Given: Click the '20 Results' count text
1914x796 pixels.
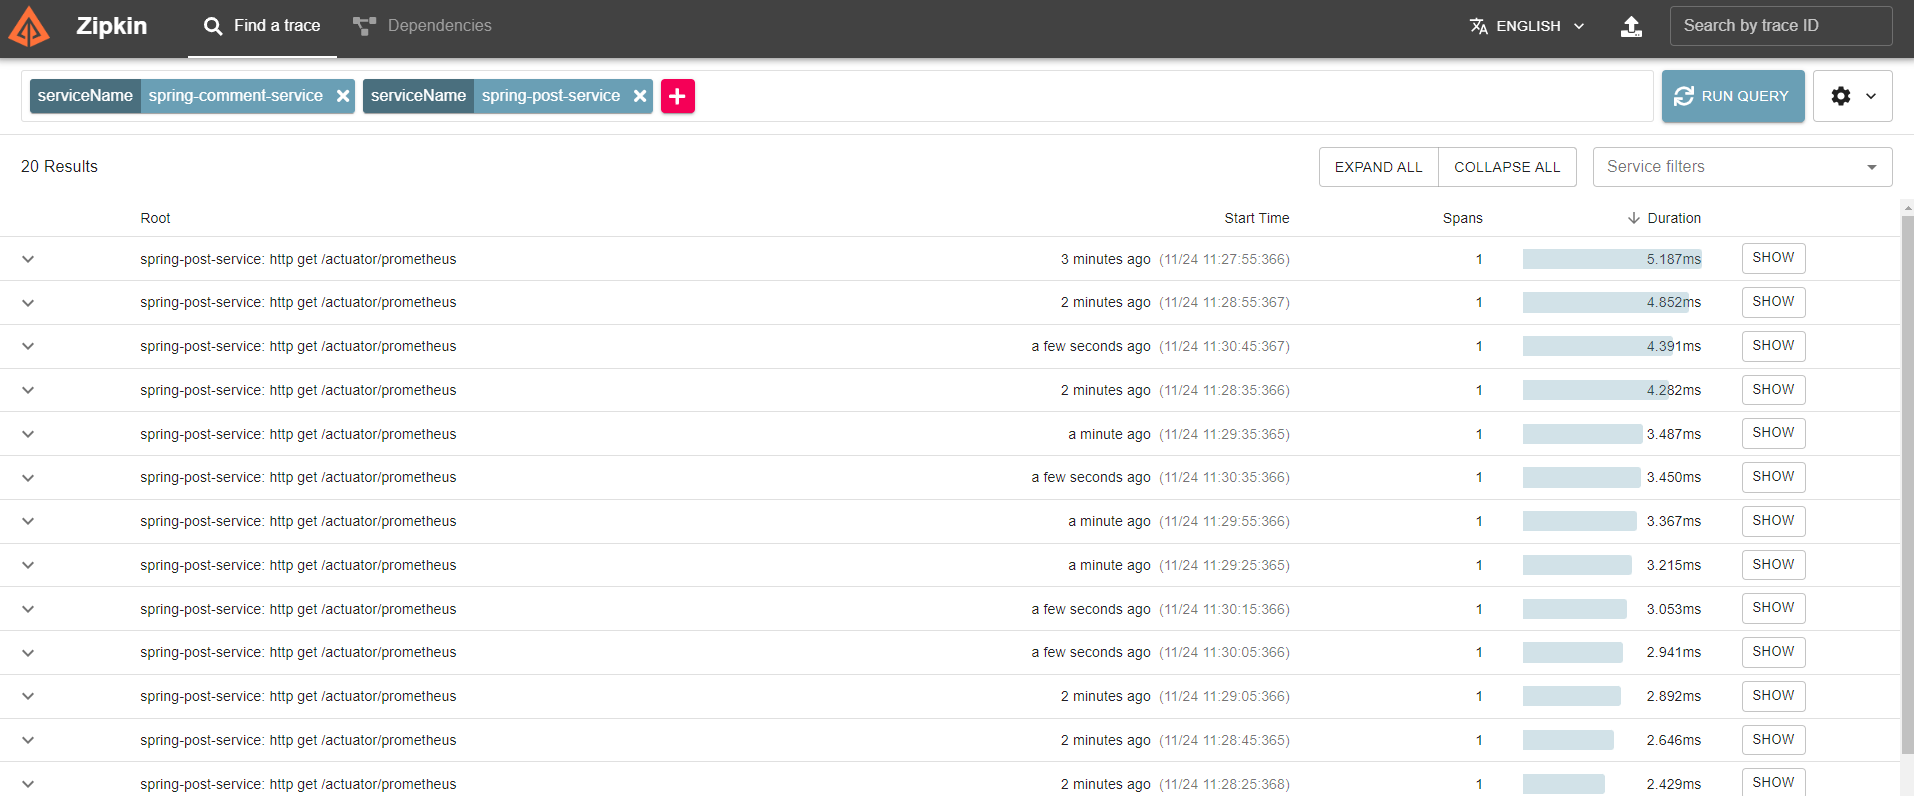Looking at the screenshot, I should pos(59,167).
